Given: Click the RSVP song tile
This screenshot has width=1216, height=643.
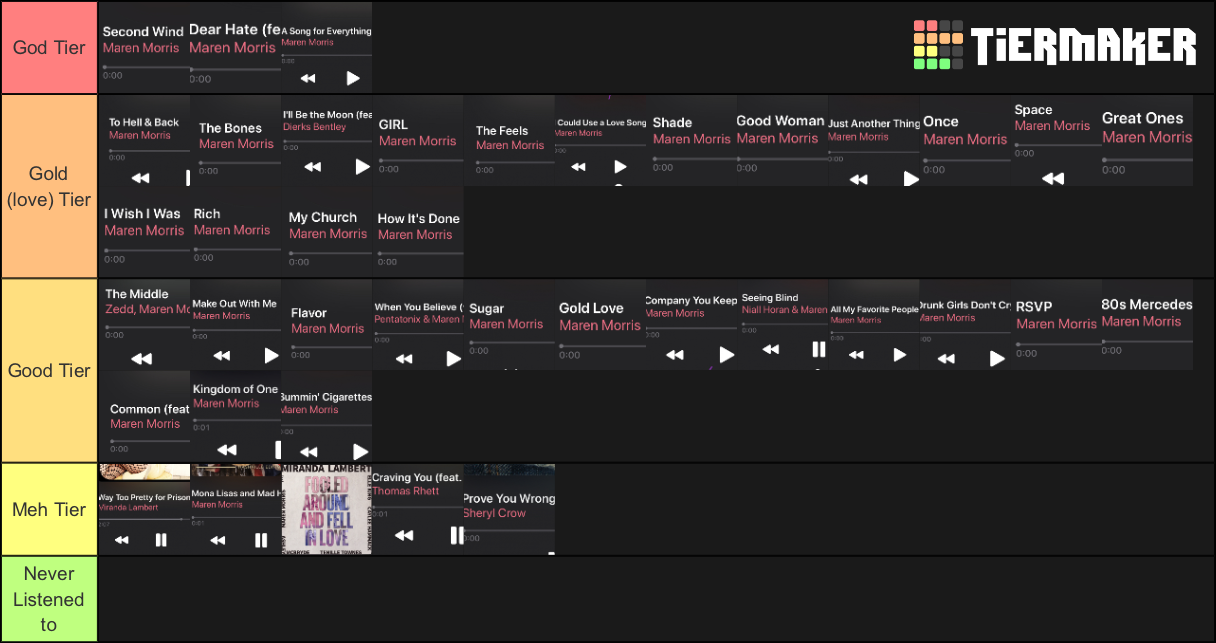Looking at the screenshot, I should tap(1054, 325).
